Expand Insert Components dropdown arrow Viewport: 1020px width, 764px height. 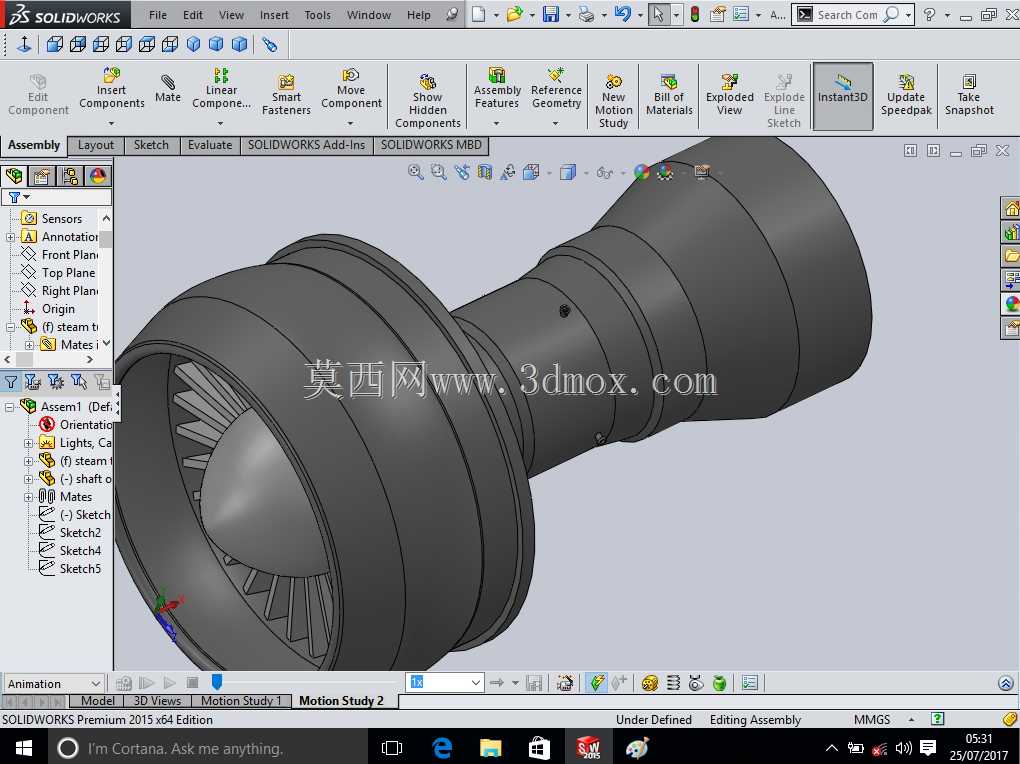(x=111, y=123)
